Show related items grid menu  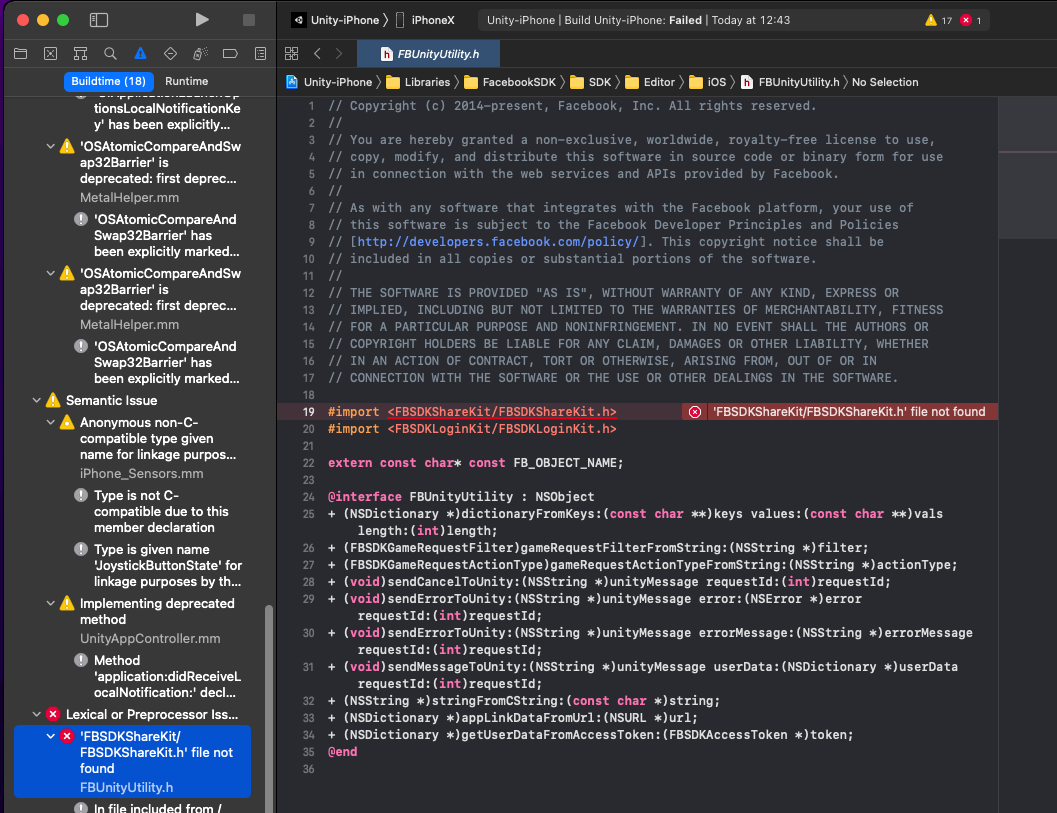click(x=291, y=53)
